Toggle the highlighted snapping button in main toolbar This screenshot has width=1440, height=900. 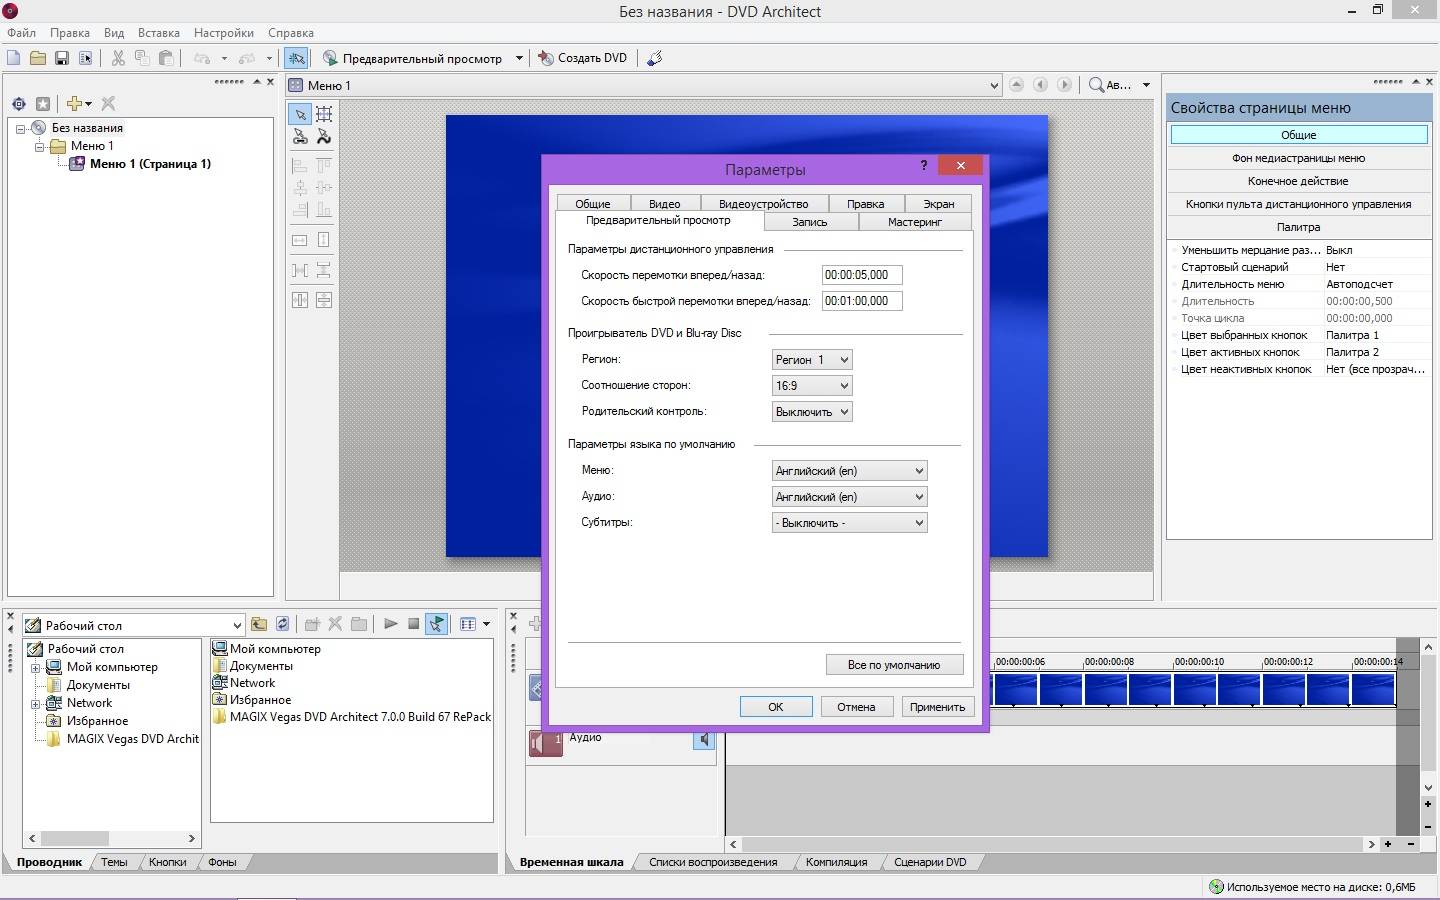pos(296,58)
